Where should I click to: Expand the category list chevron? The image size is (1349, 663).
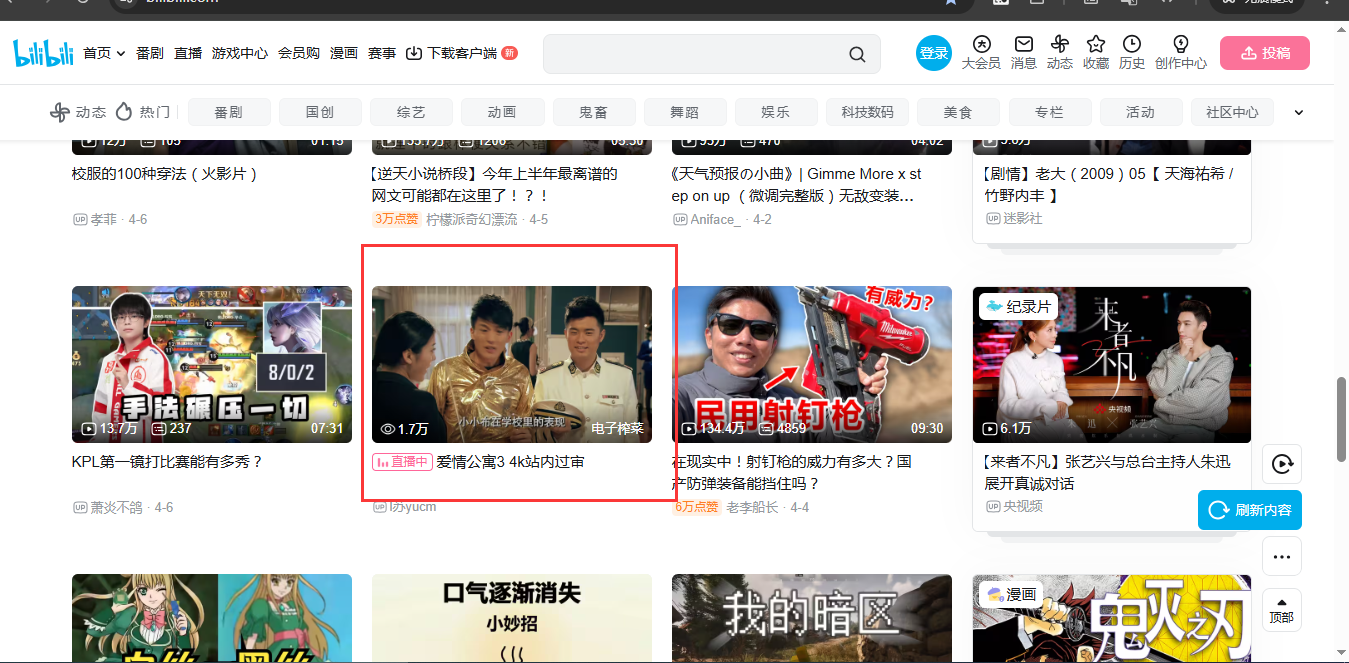(x=1299, y=112)
